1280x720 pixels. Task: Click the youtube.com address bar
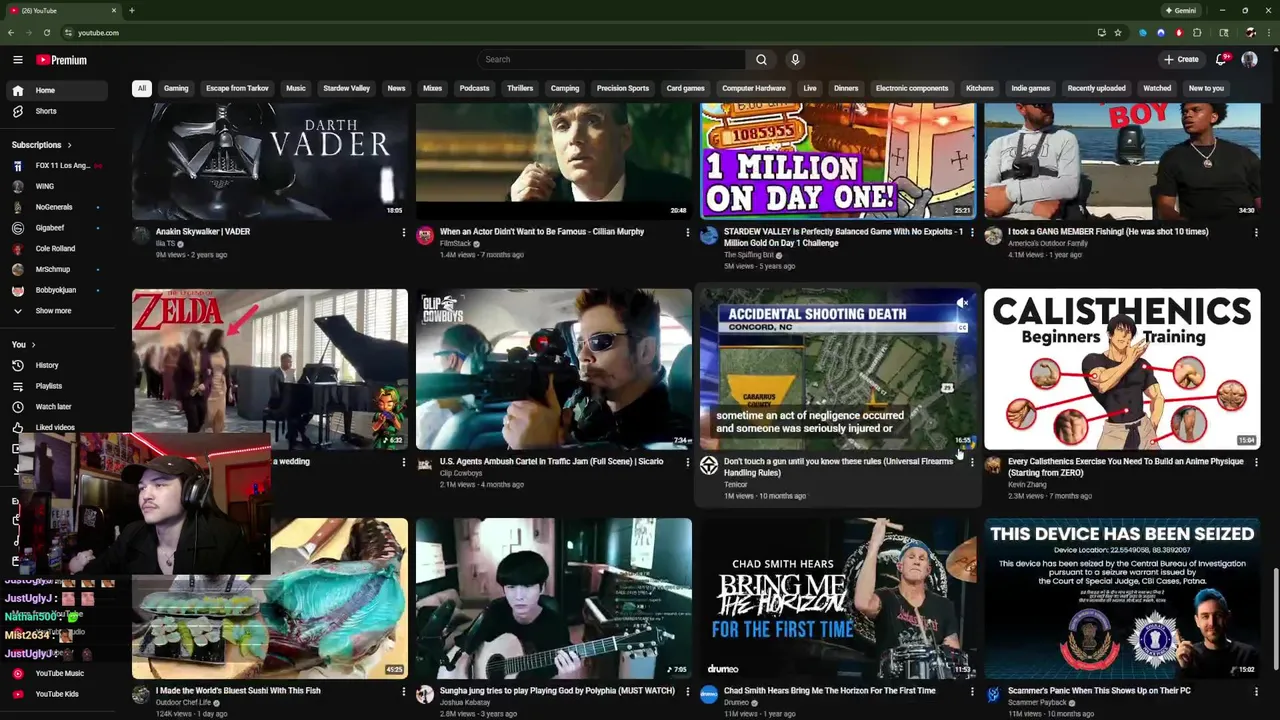pyautogui.click(x=580, y=33)
